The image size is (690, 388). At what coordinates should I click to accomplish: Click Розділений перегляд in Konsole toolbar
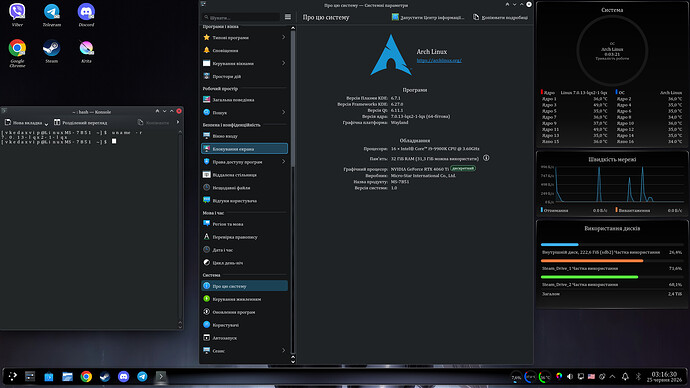[x=81, y=122]
